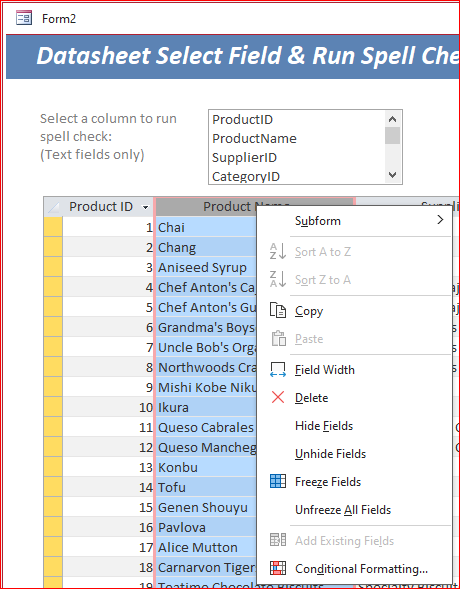Choose Delete from the context menu
460x589 pixels.
pyautogui.click(x=355, y=397)
